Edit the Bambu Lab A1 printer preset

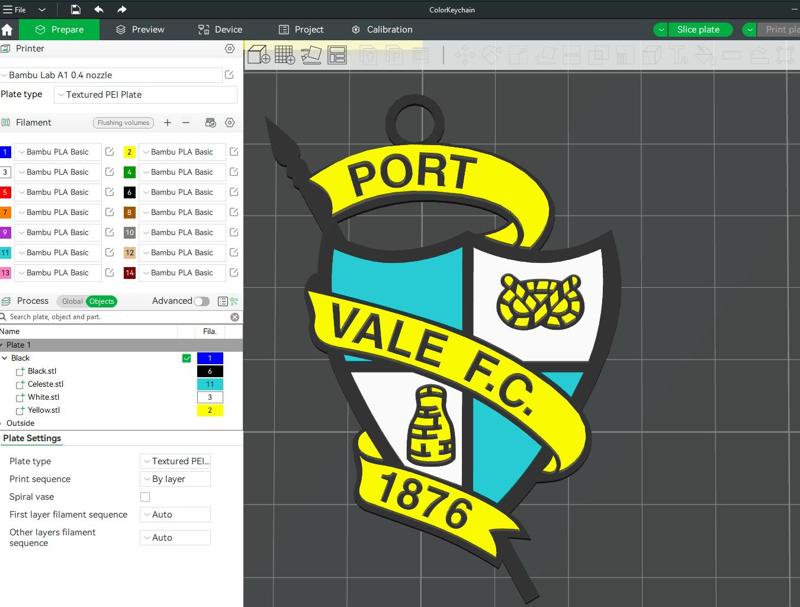[x=229, y=75]
